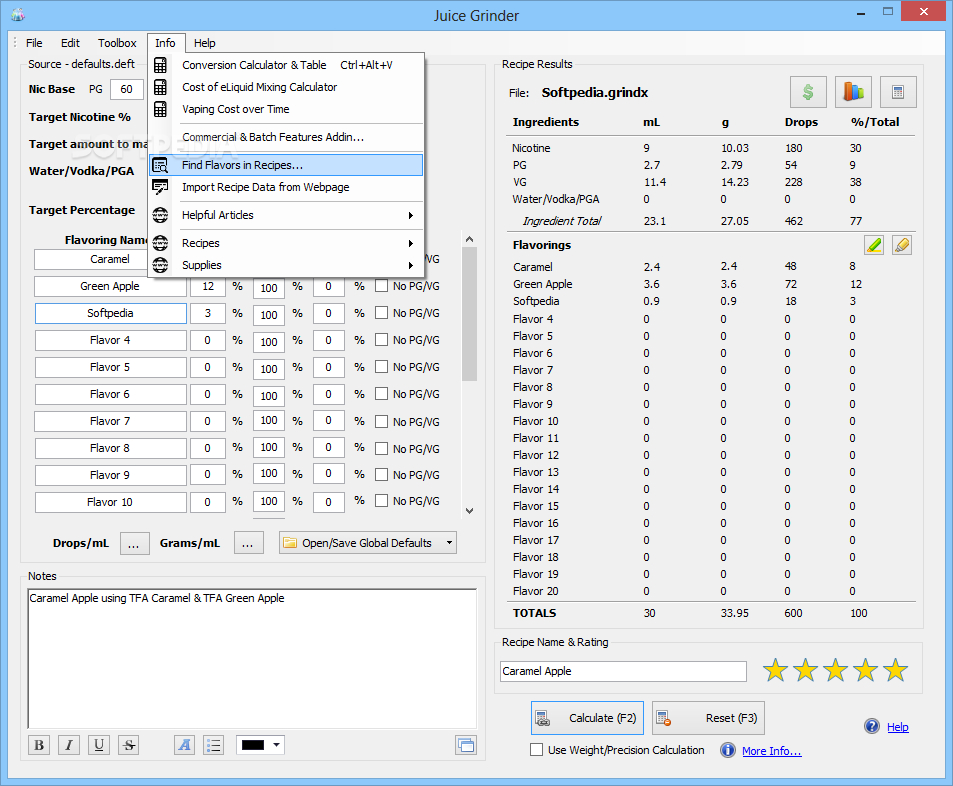The height and width of the screenshot is (786, 953).
Task: Toggle strikethrough formatting in Notes
Action: [129, 745]
